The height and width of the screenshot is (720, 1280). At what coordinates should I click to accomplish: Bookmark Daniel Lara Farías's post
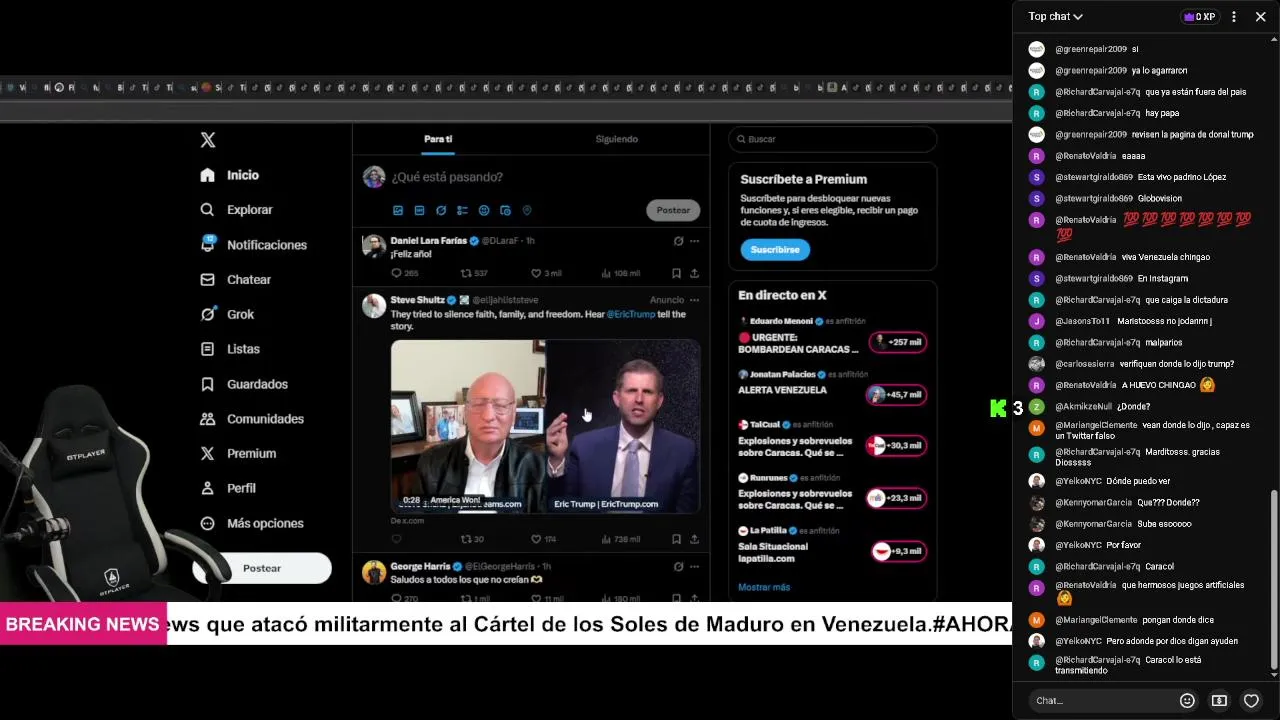point(677,273)
